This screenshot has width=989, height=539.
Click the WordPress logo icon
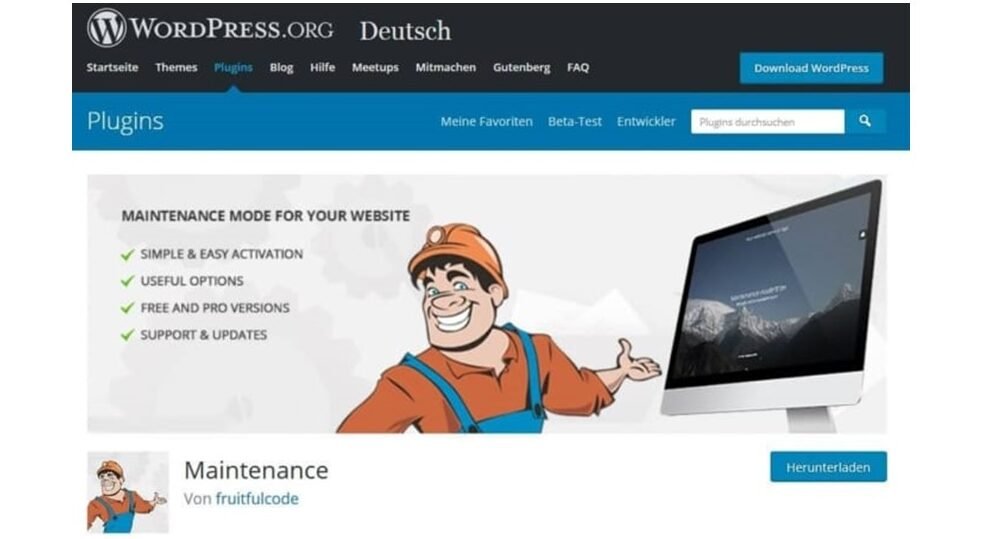[x=106, y=28]
